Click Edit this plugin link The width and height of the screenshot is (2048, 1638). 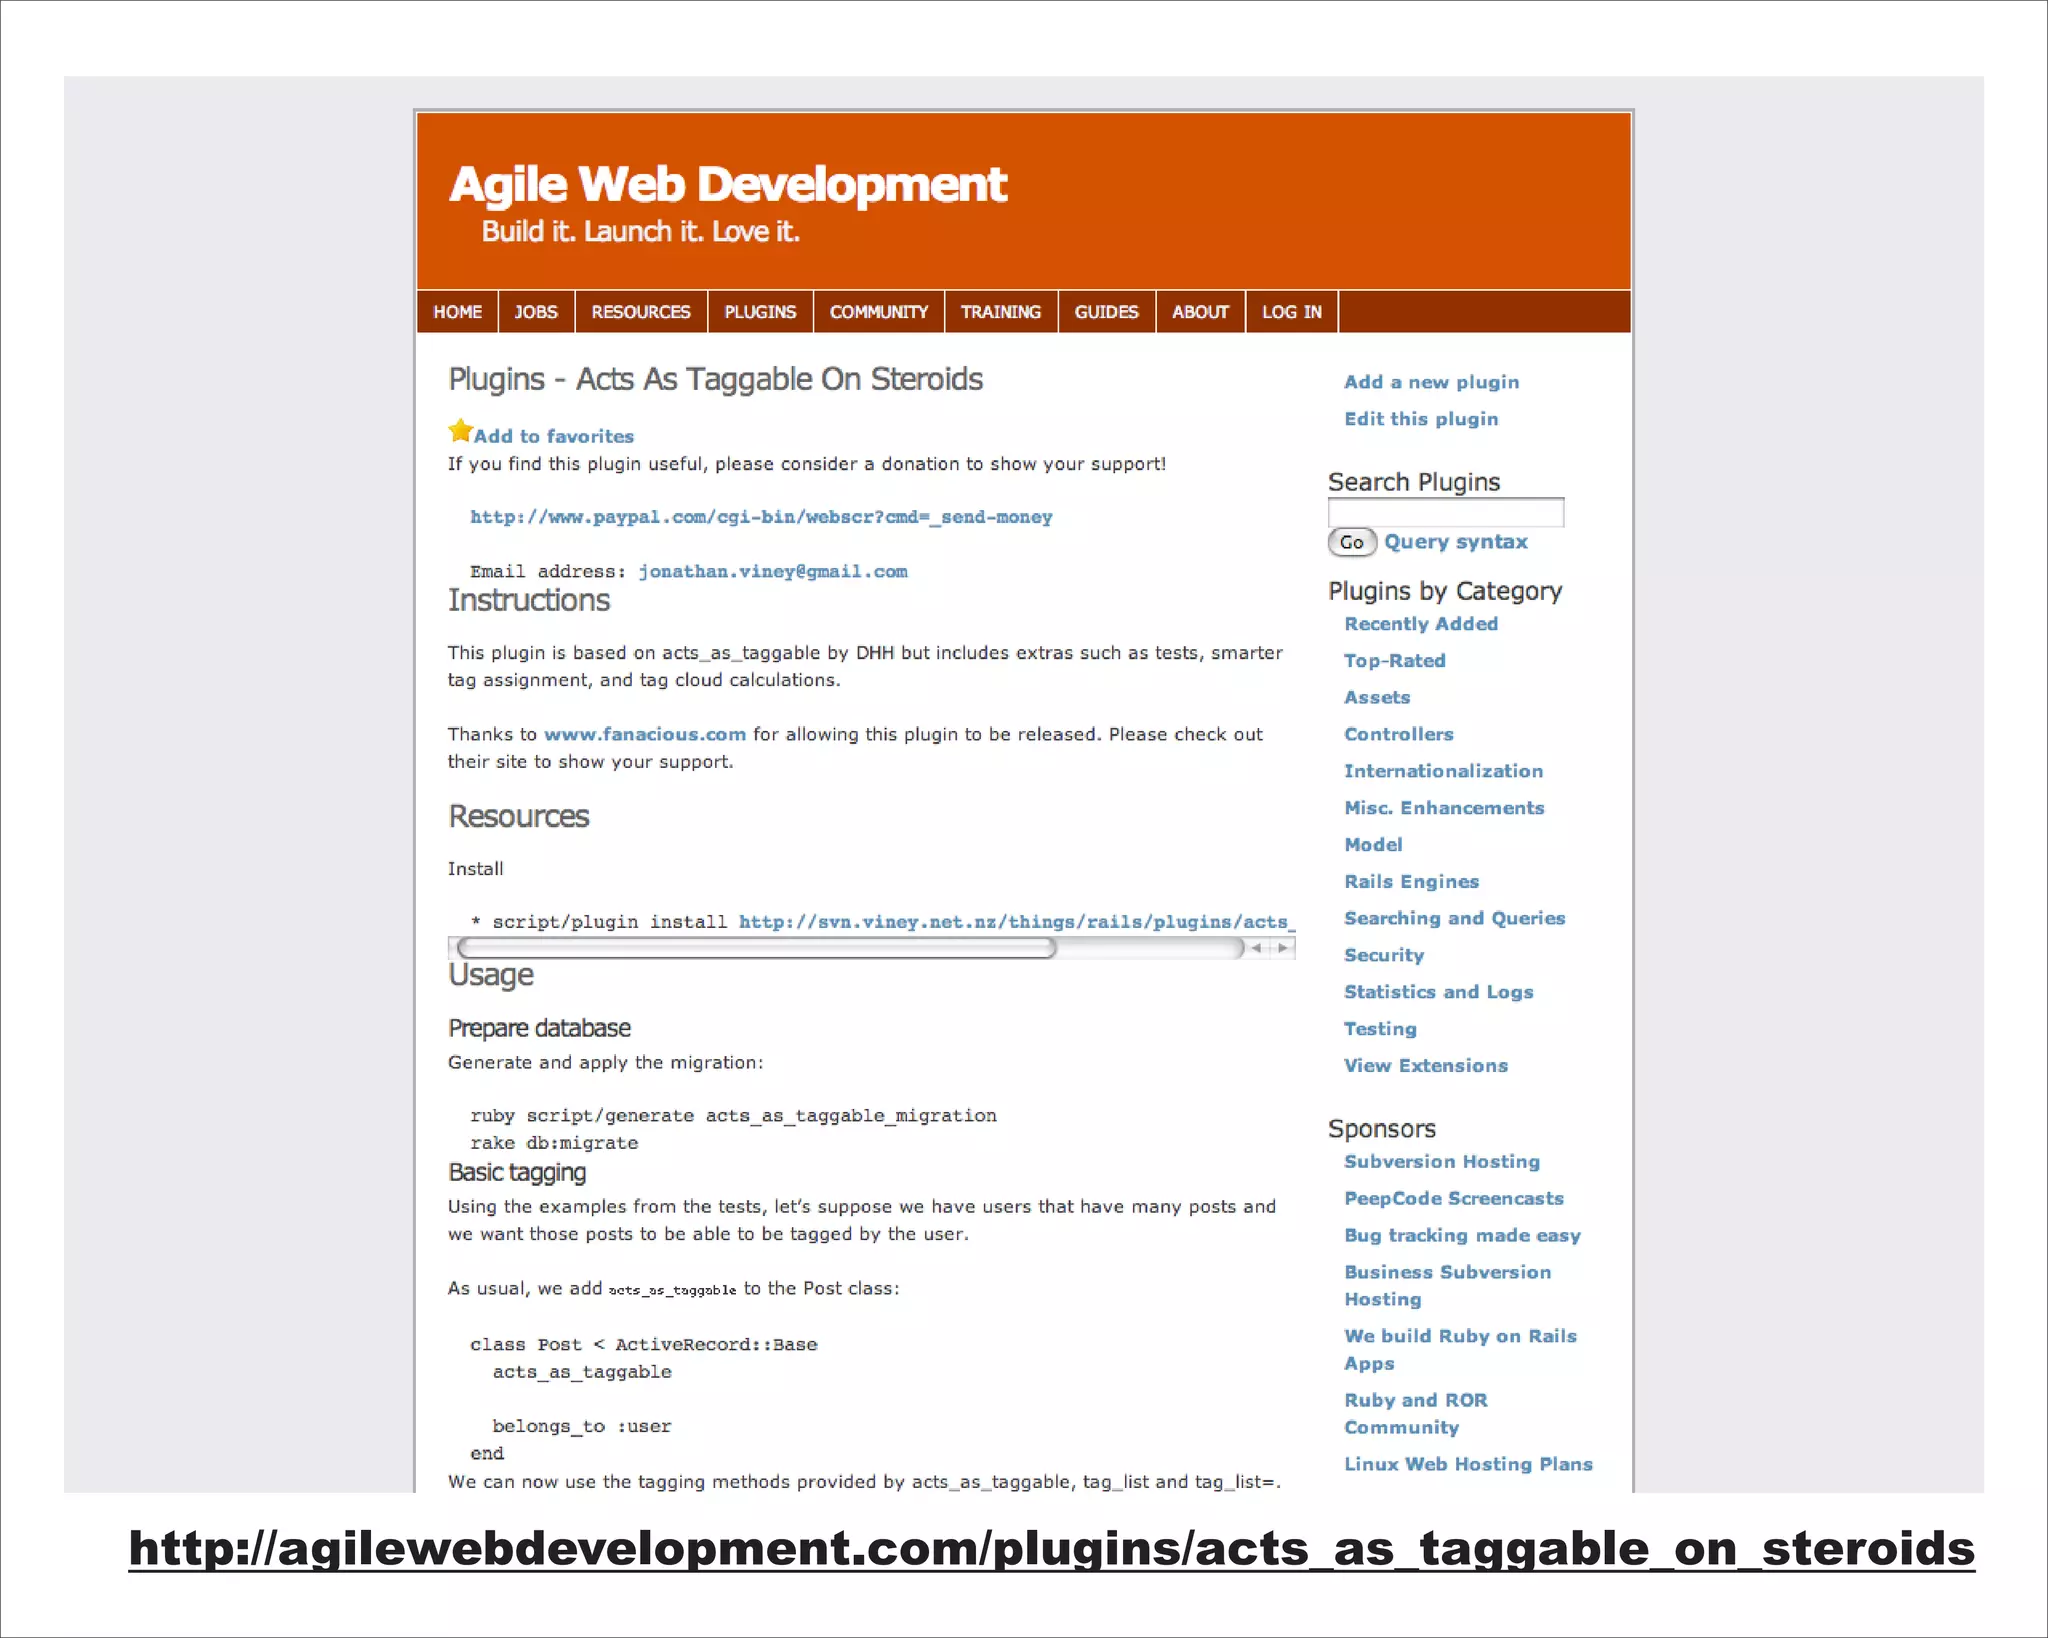[1421, 419]
